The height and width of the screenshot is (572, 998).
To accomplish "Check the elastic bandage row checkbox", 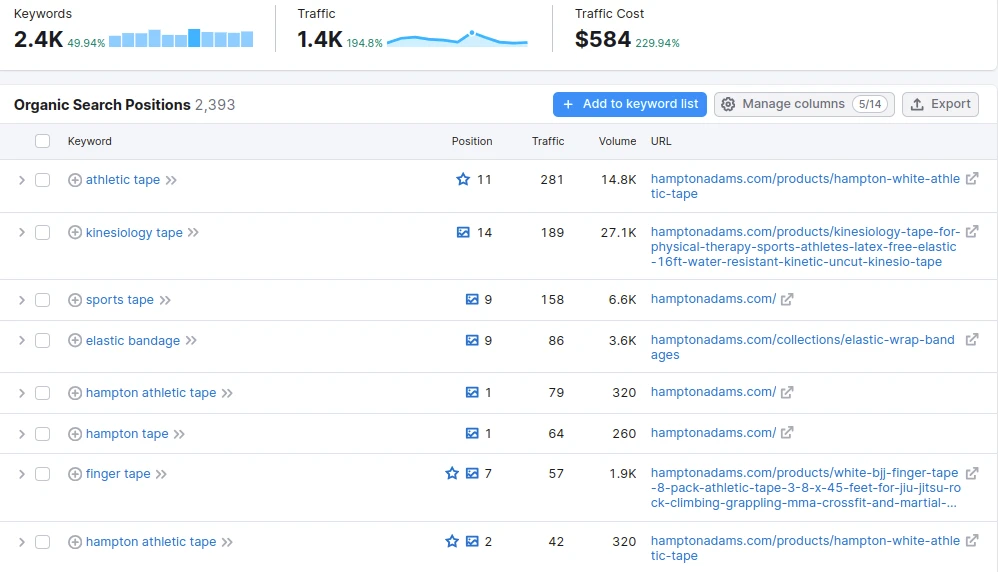I will [x=43, y=341].
